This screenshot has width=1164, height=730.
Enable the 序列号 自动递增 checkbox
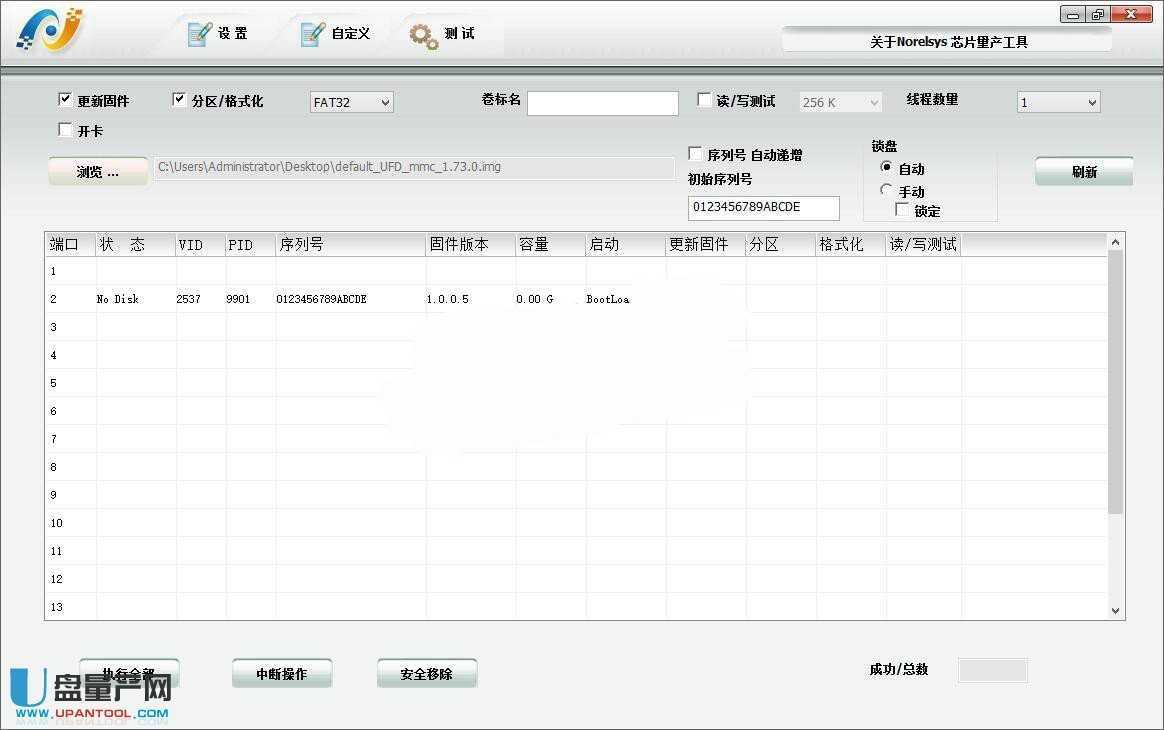tap(696, 154)
